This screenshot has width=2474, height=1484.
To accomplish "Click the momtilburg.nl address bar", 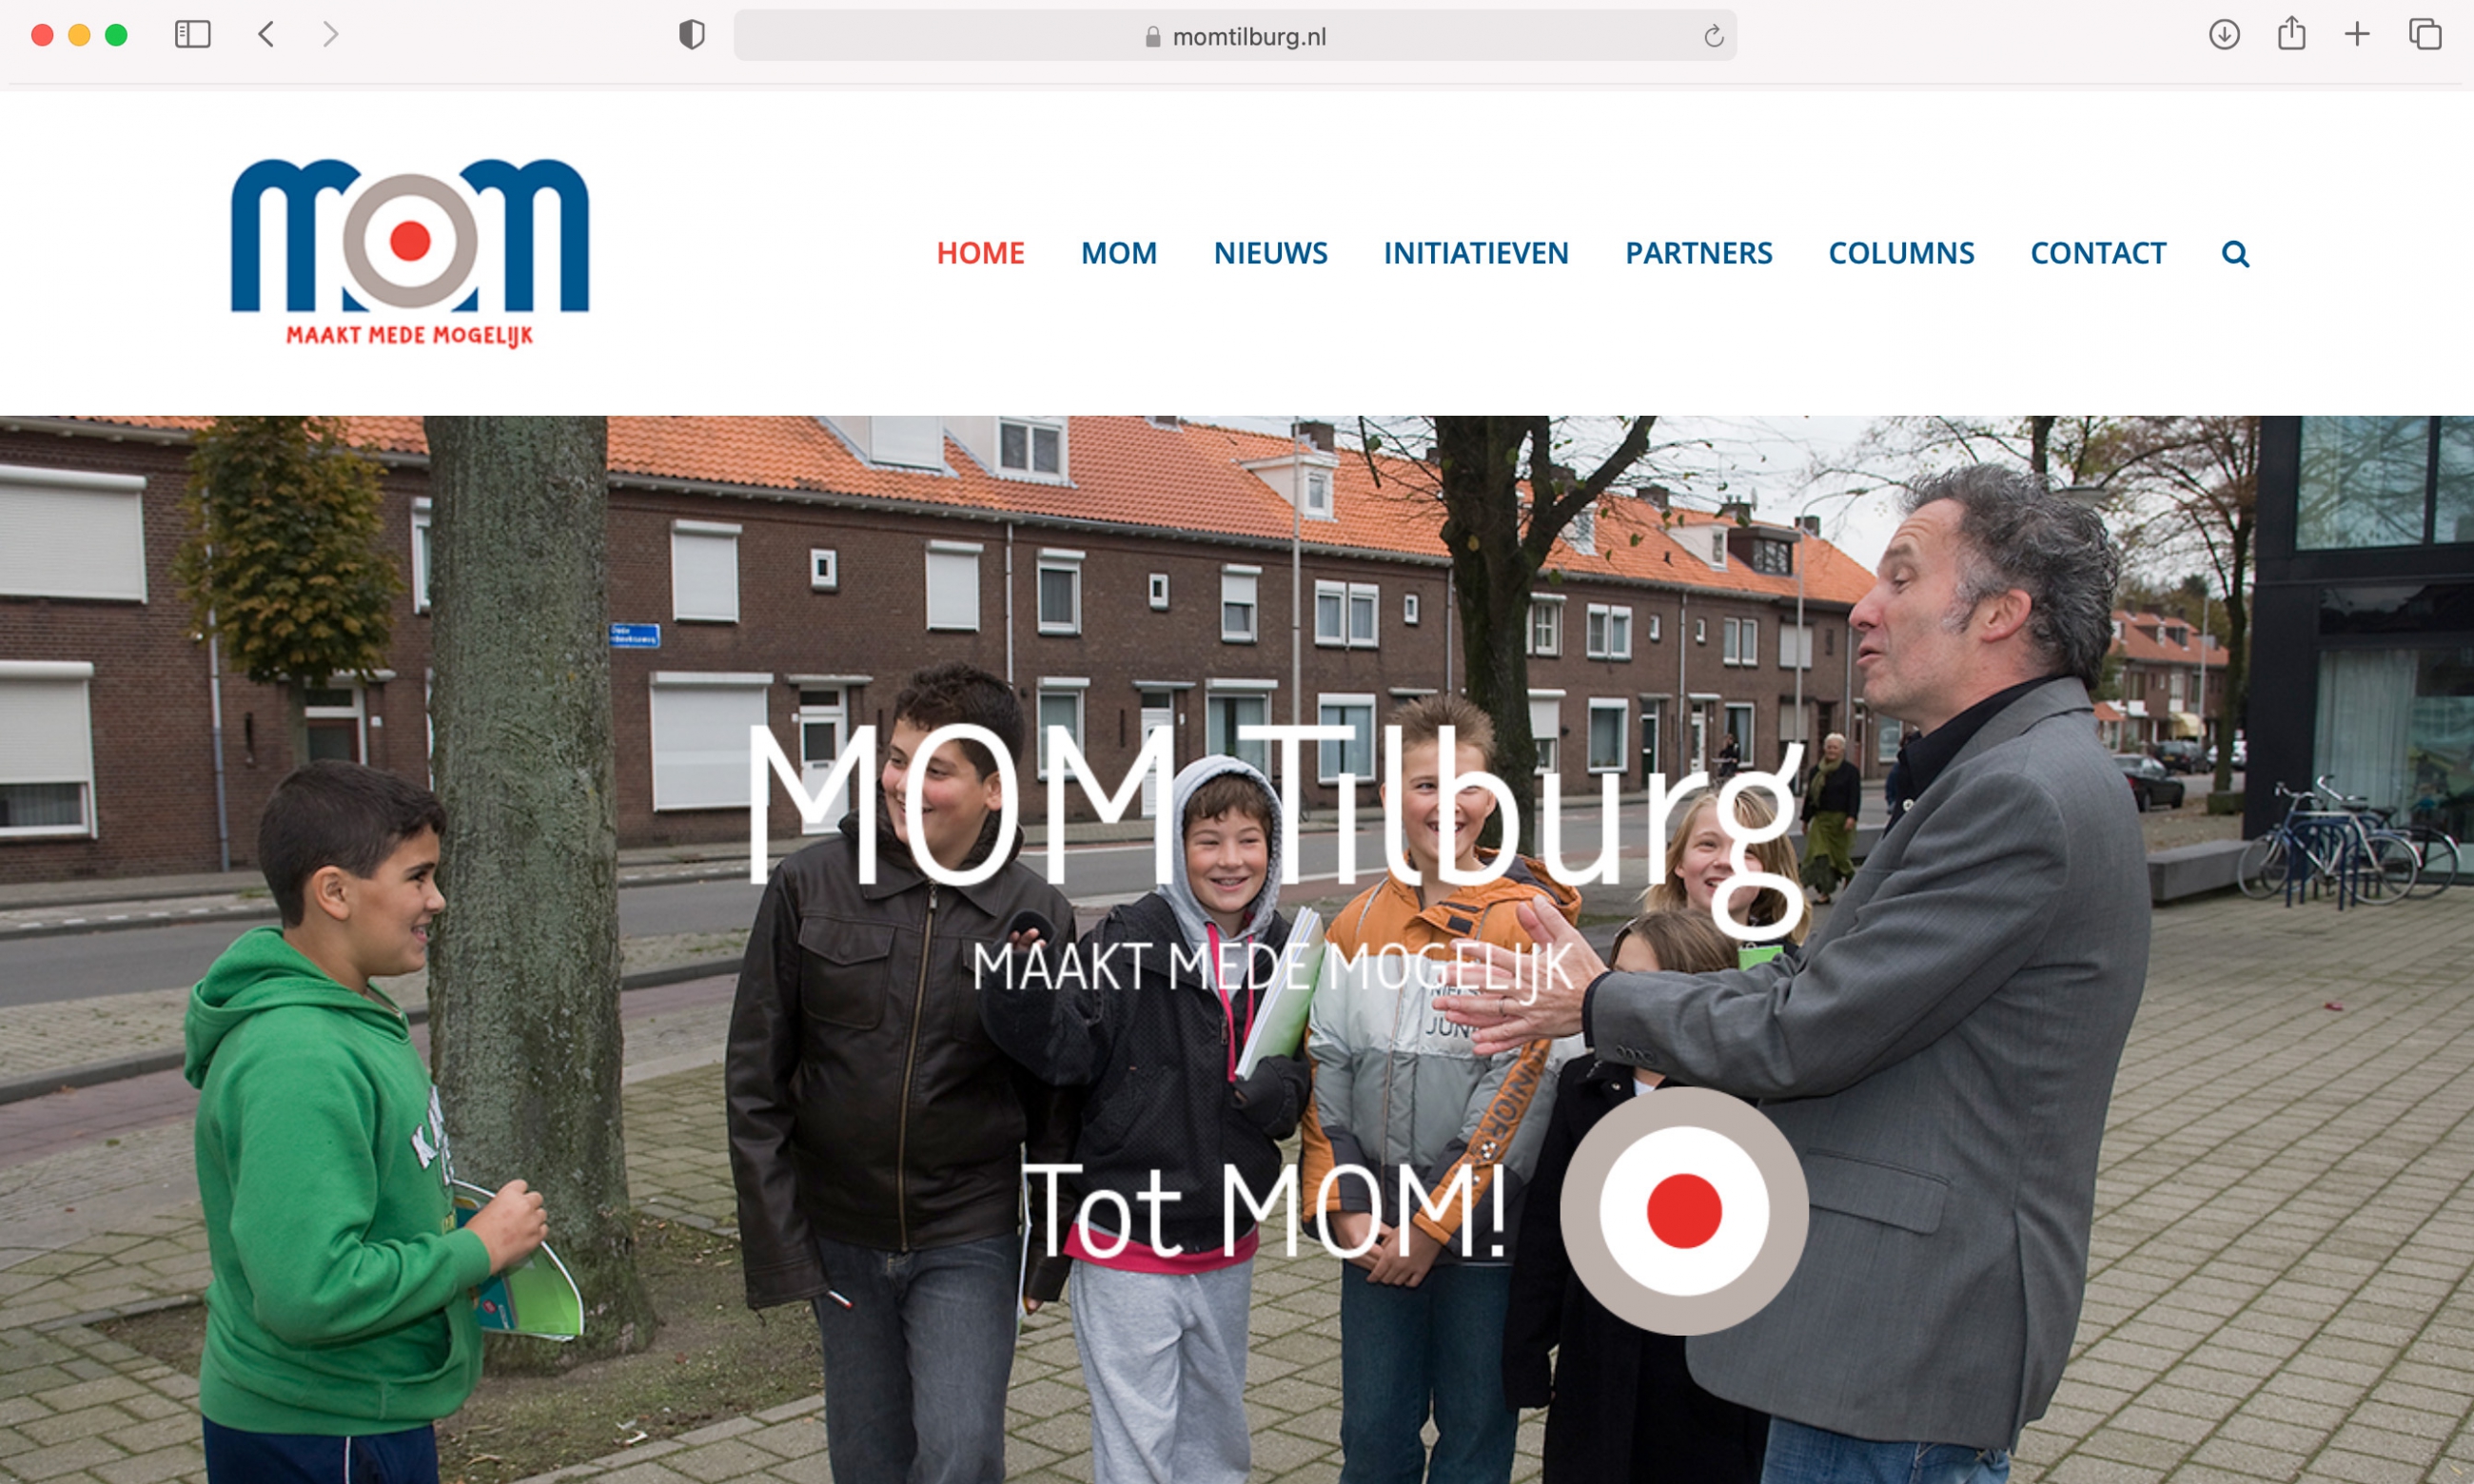I will click(1235, 36).
